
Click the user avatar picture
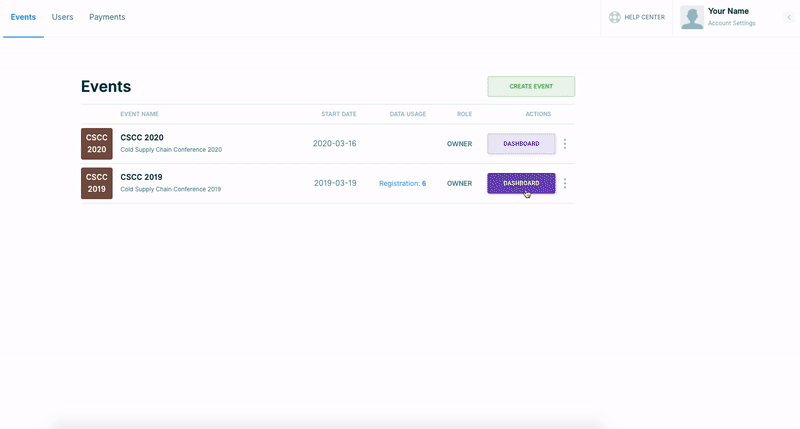coord(692,17)
